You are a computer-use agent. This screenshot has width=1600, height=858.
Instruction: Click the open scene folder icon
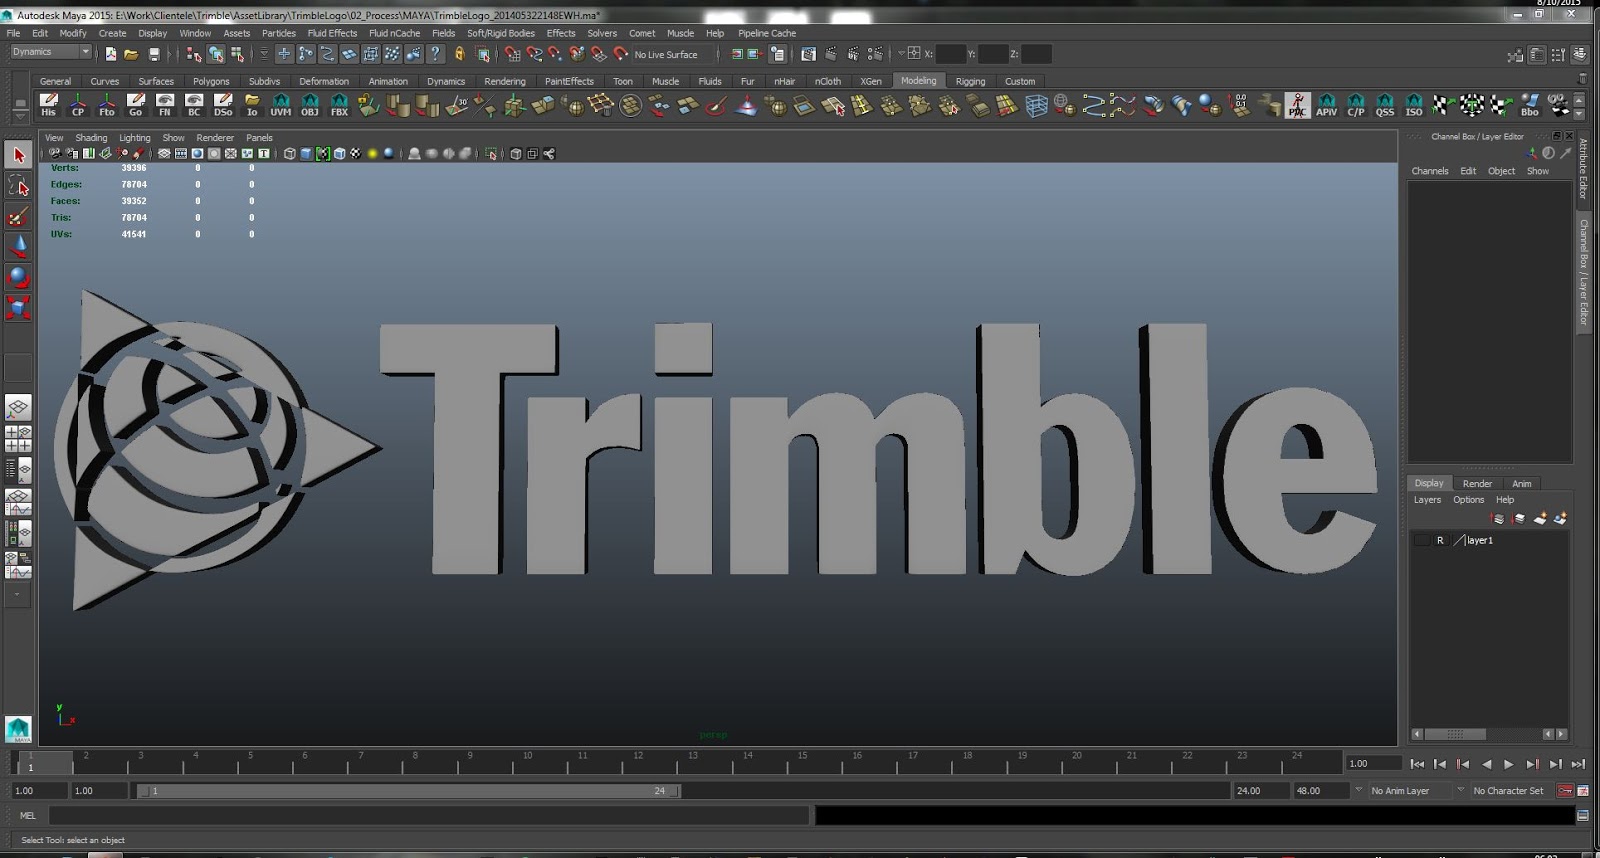(x=131, y=54)
